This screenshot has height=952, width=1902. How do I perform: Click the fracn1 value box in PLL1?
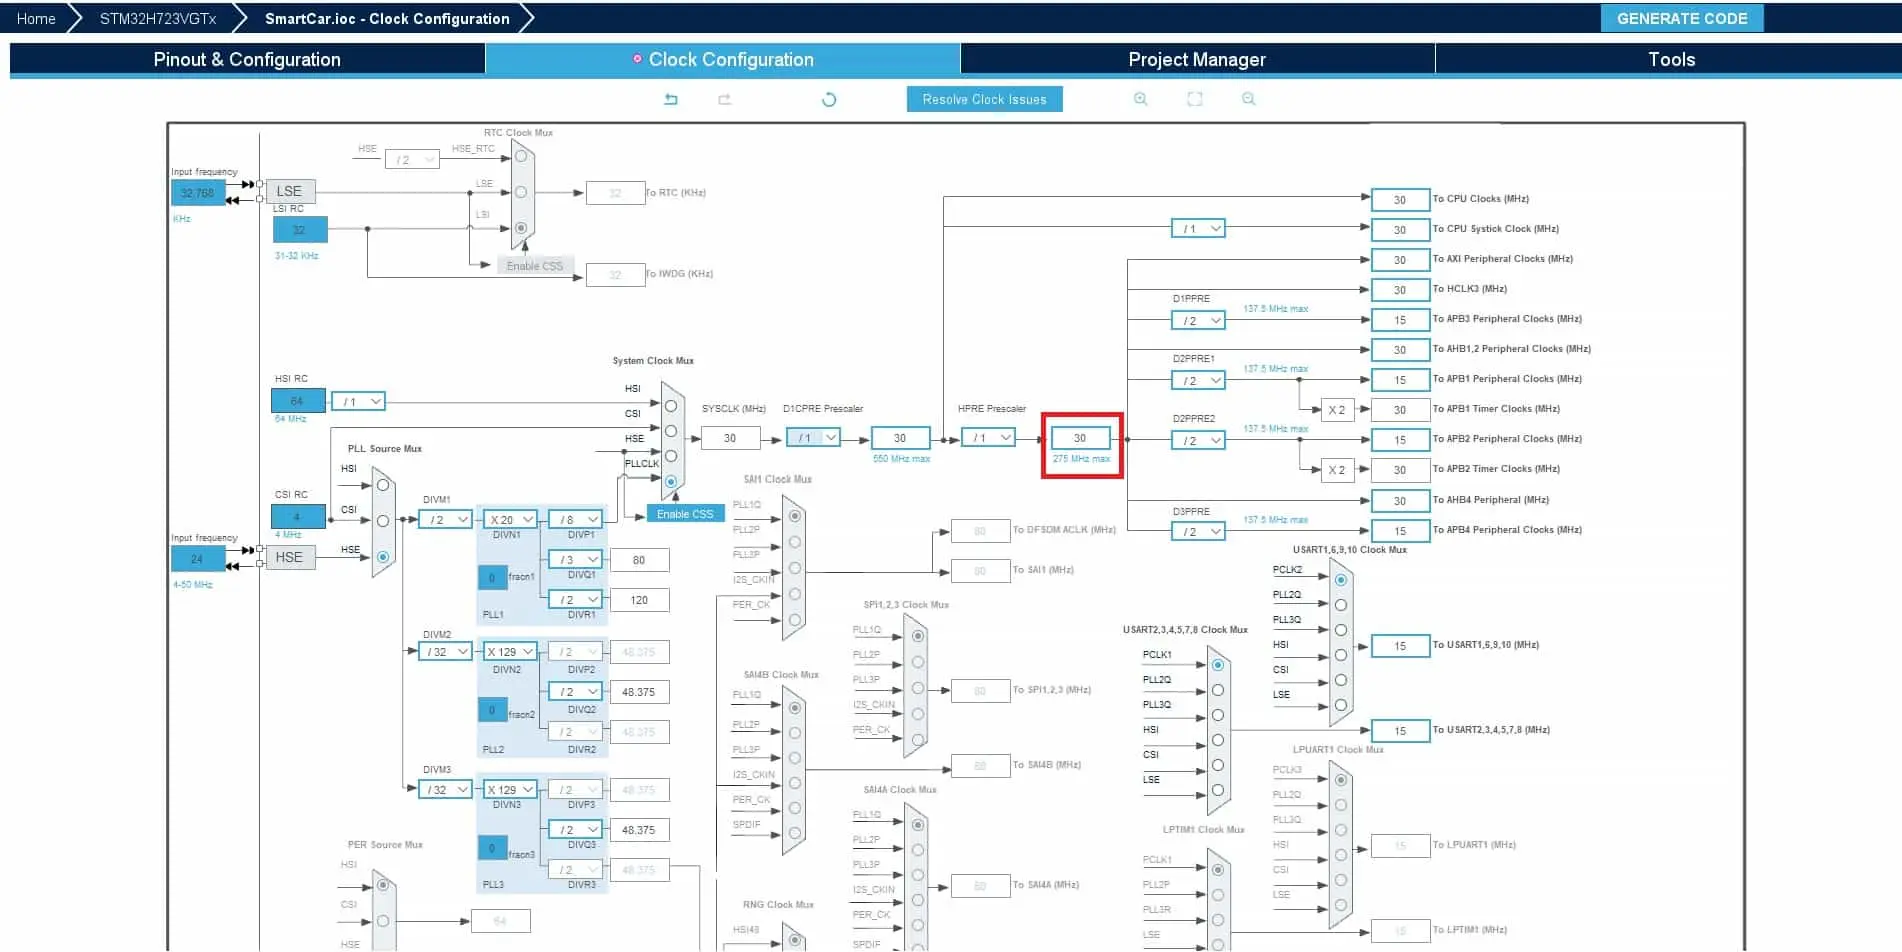click(x=492, y=578)
